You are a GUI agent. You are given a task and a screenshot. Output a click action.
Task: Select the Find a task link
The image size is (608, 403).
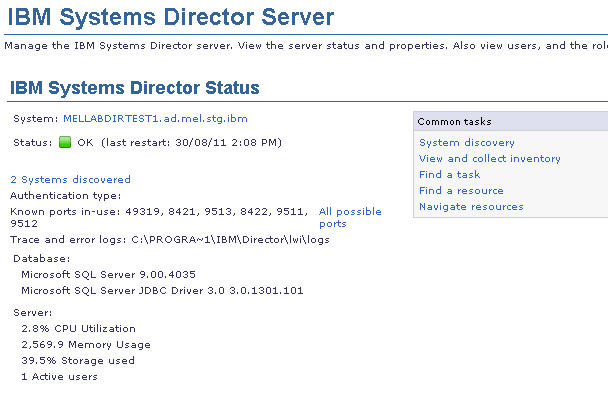pyautogui.click(x=449, y=175)
